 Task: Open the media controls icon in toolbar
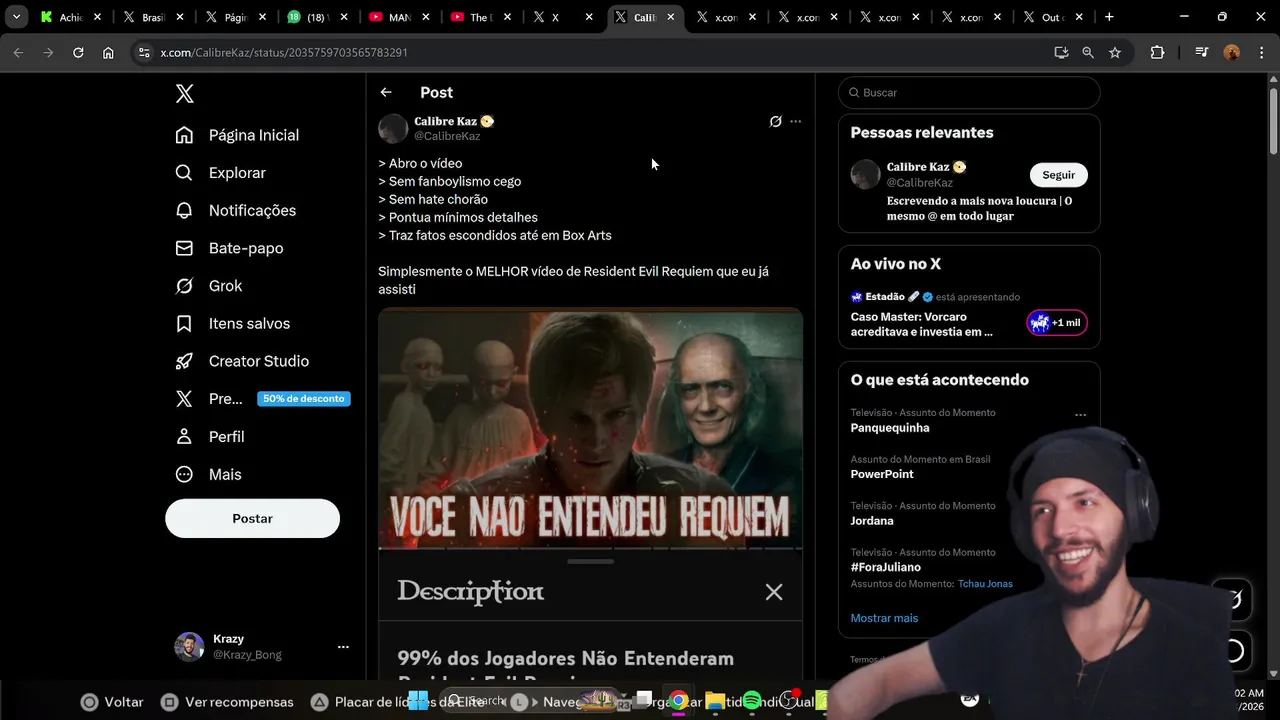1202,52
